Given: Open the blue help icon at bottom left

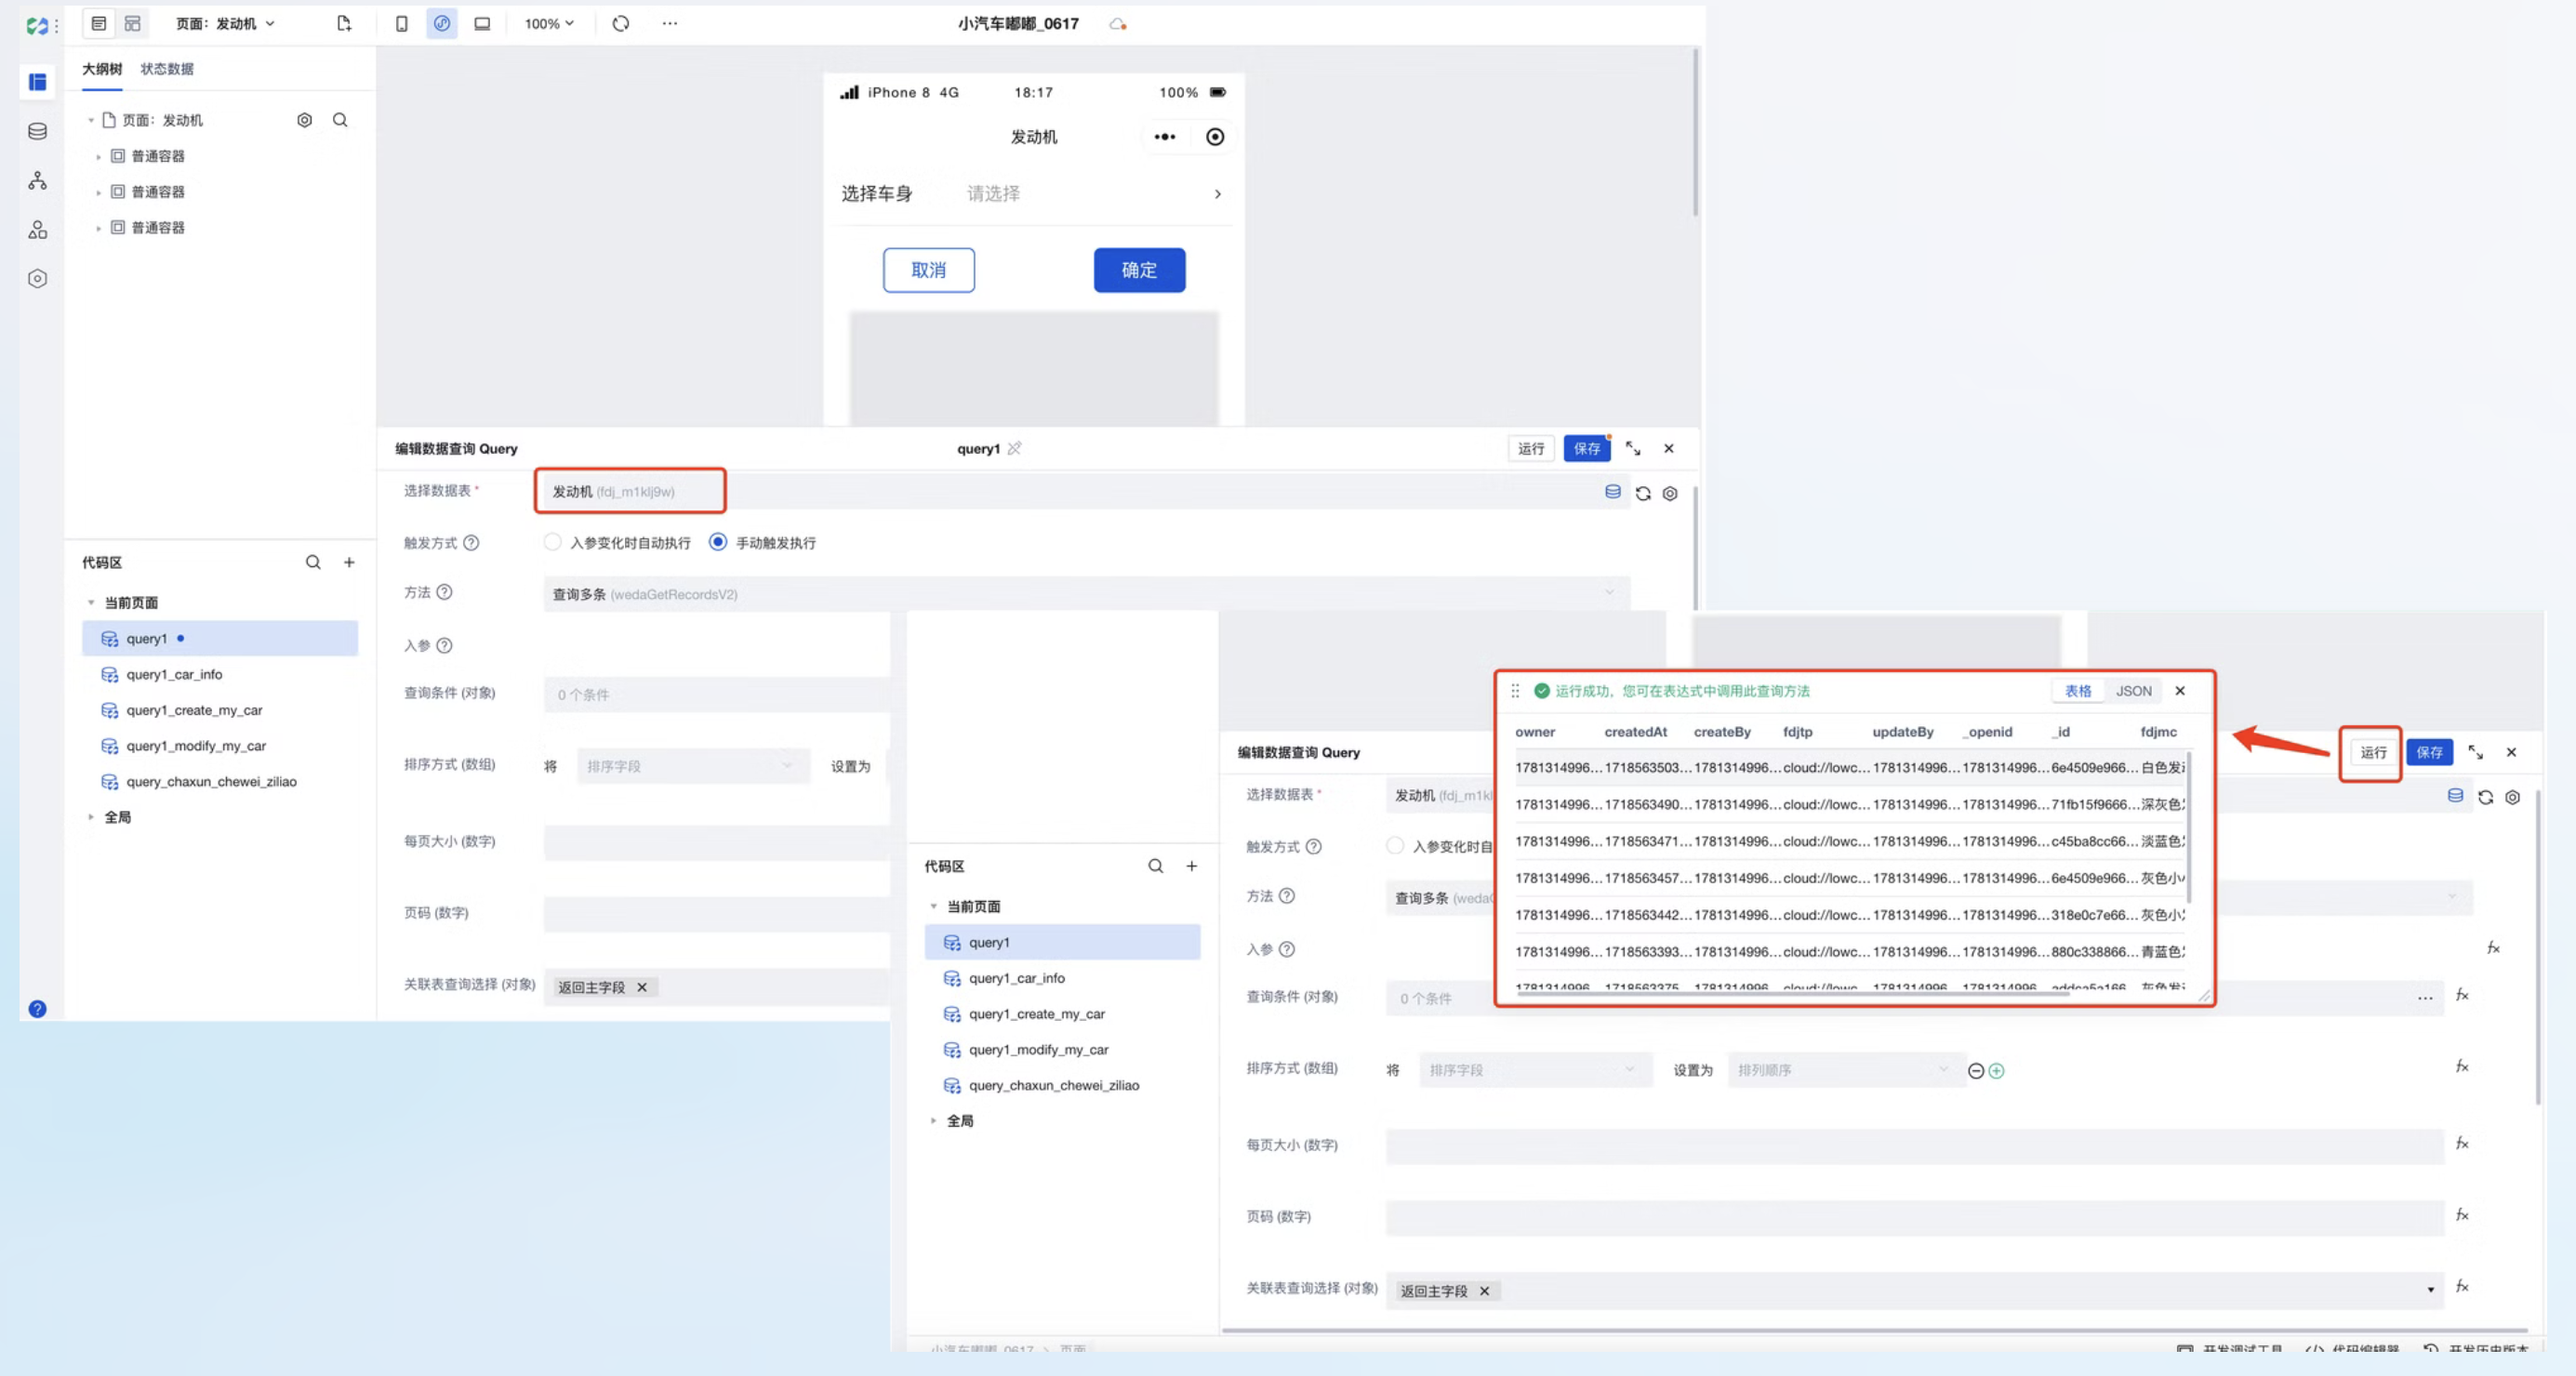Looking at the screenshot, I should (37, 1009).
